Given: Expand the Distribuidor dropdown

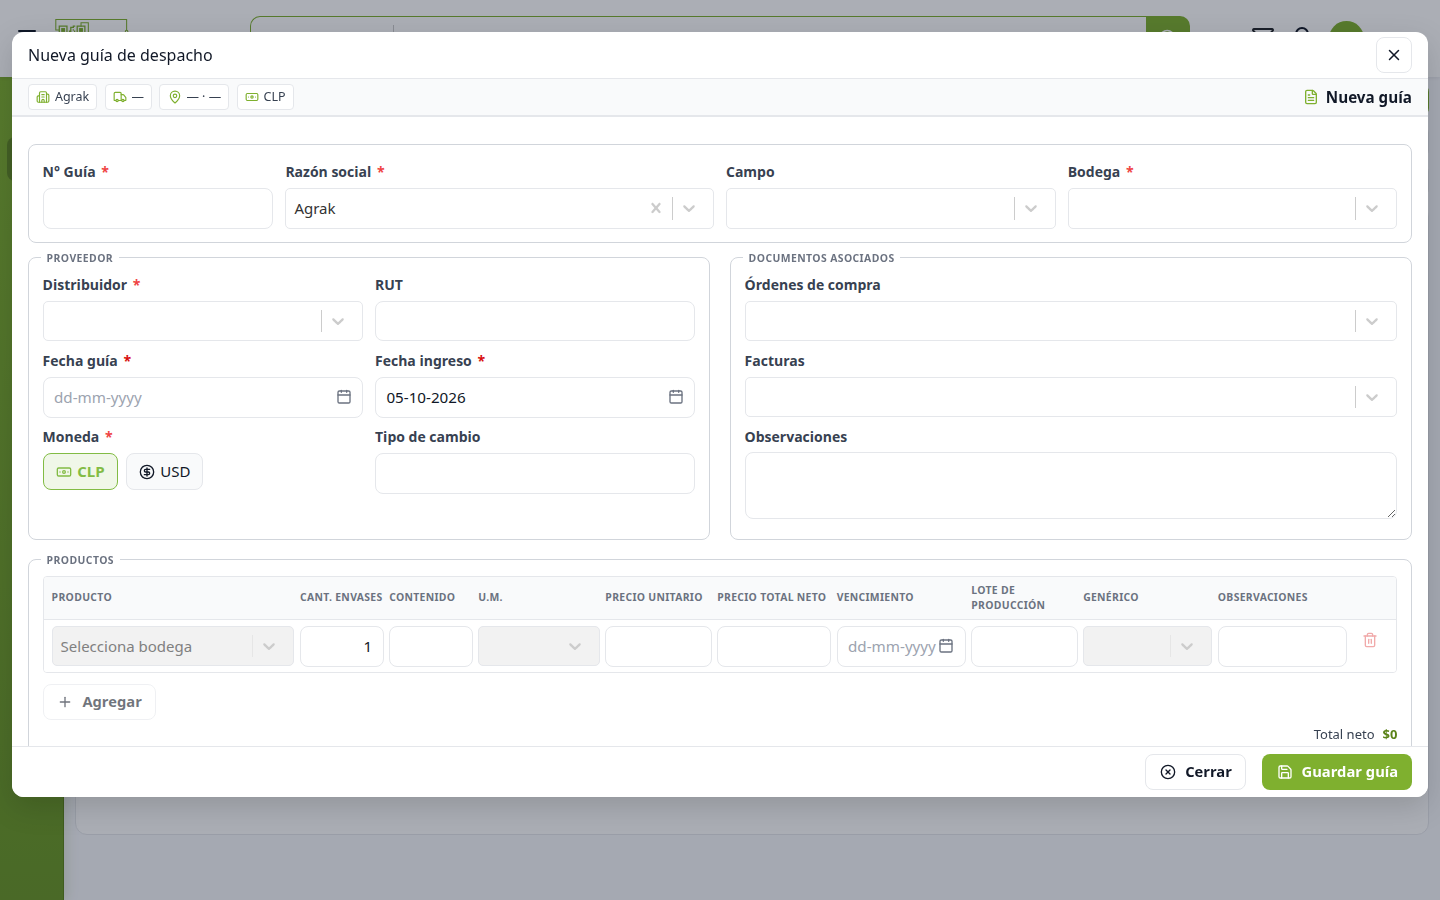Looking at the screenshot, I should pos(338,321).
